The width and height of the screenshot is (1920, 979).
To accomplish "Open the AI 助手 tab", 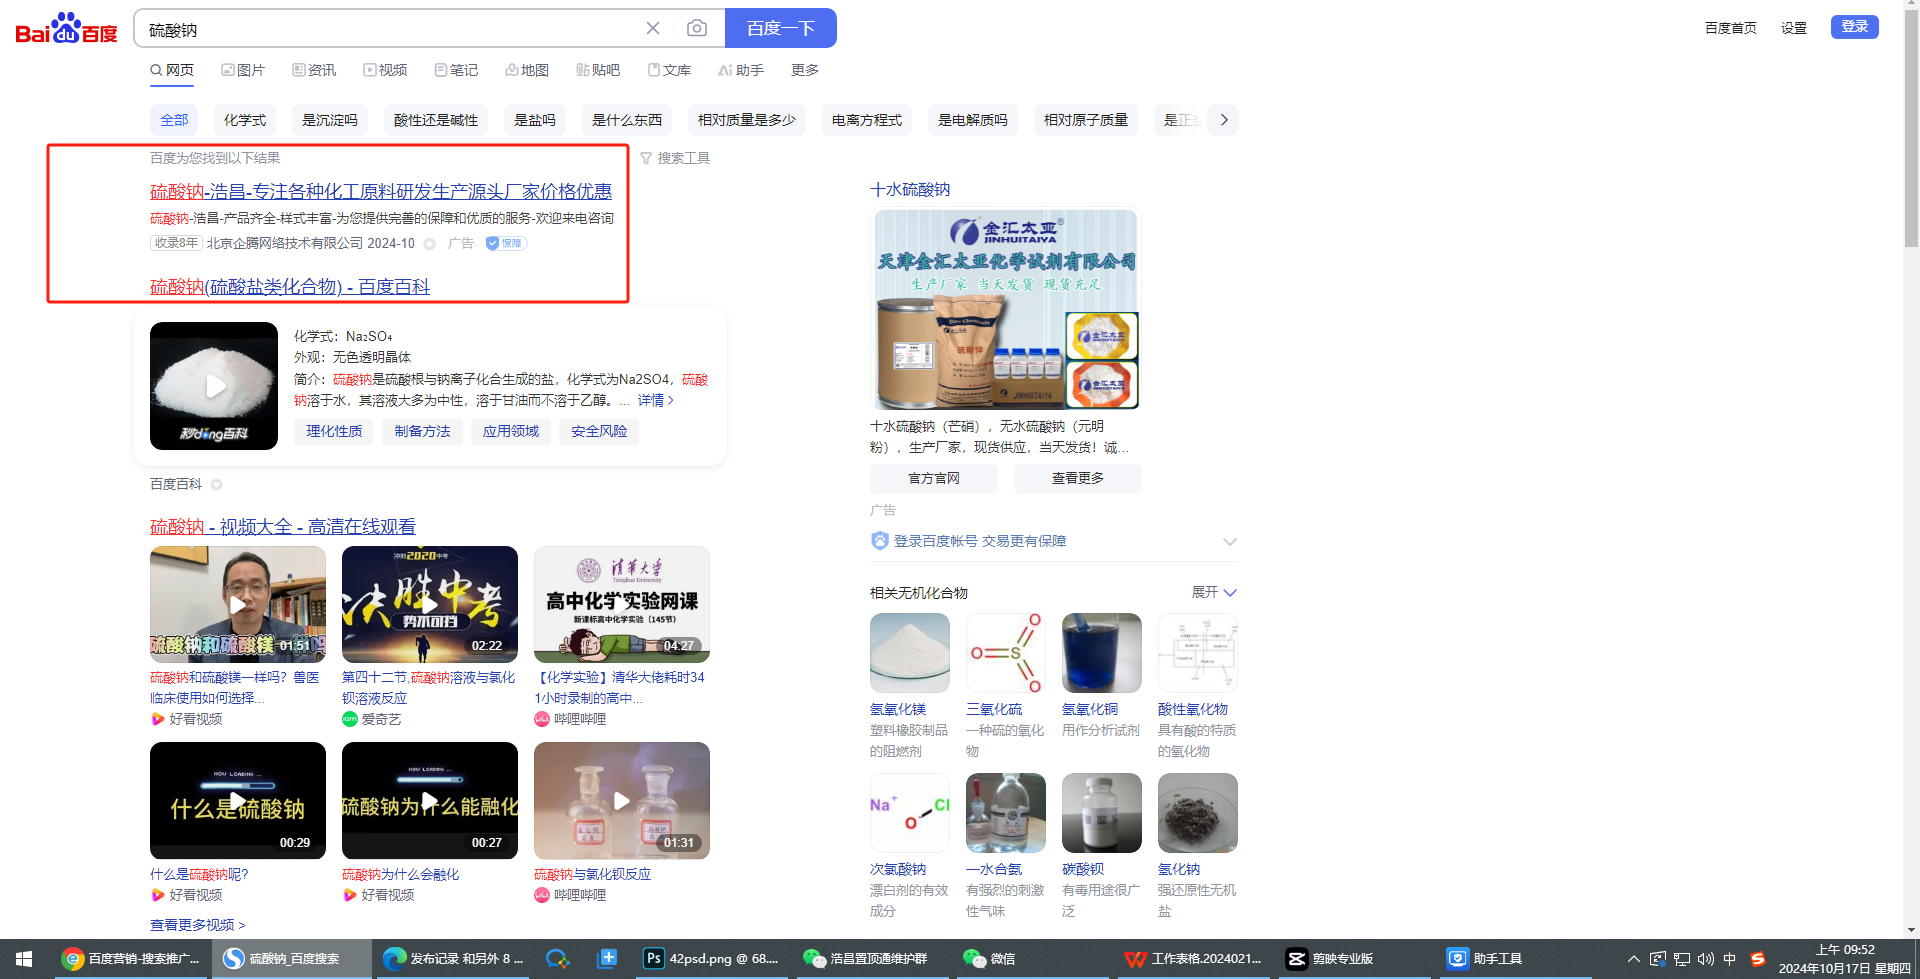I will [741, 70].
